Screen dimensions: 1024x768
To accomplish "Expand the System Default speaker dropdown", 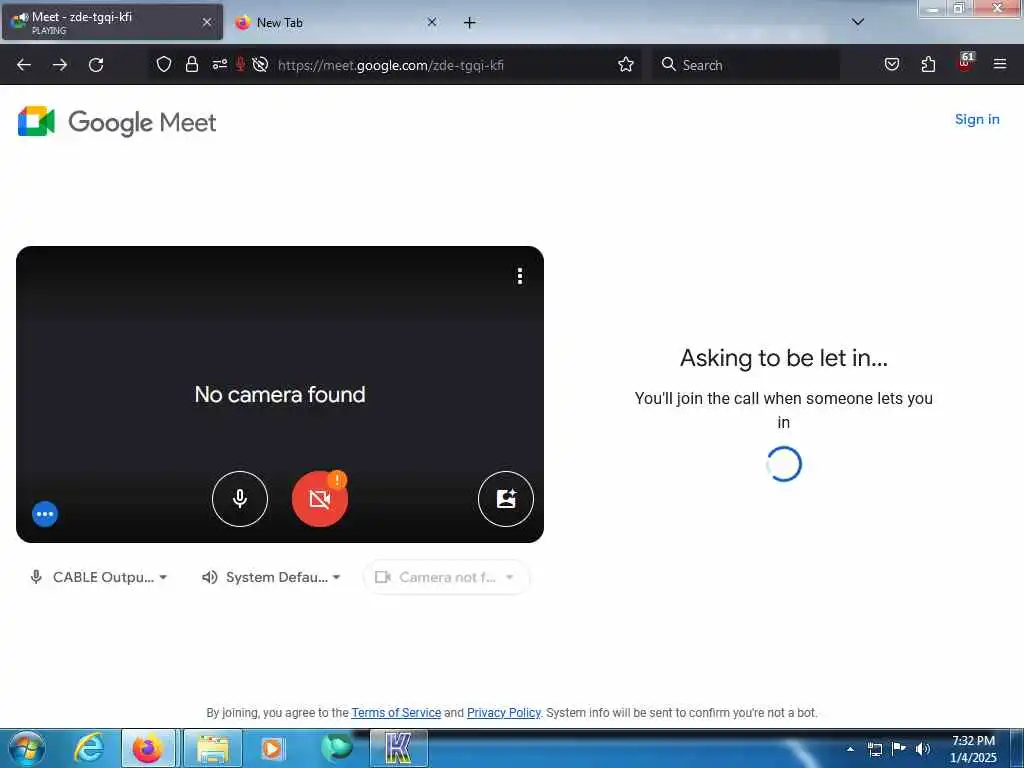I will (x=272, y=577).
